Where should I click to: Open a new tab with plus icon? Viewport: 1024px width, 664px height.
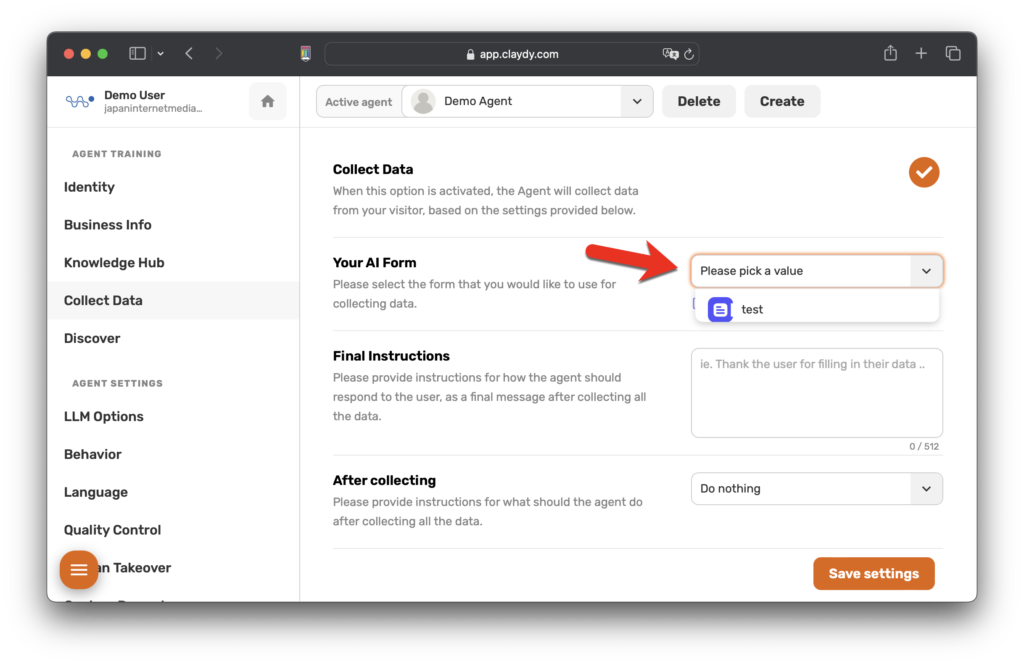(921, 53)
